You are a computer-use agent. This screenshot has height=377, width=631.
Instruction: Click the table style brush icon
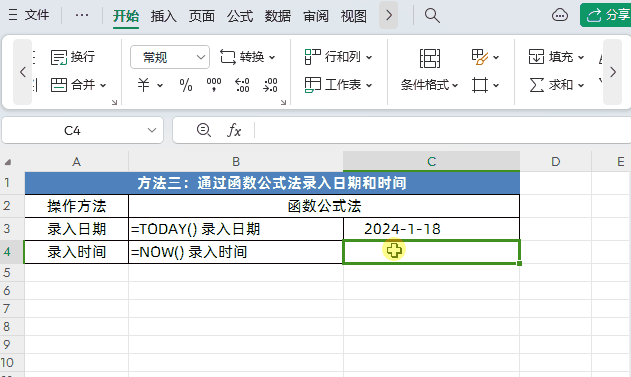click(480, 57)
